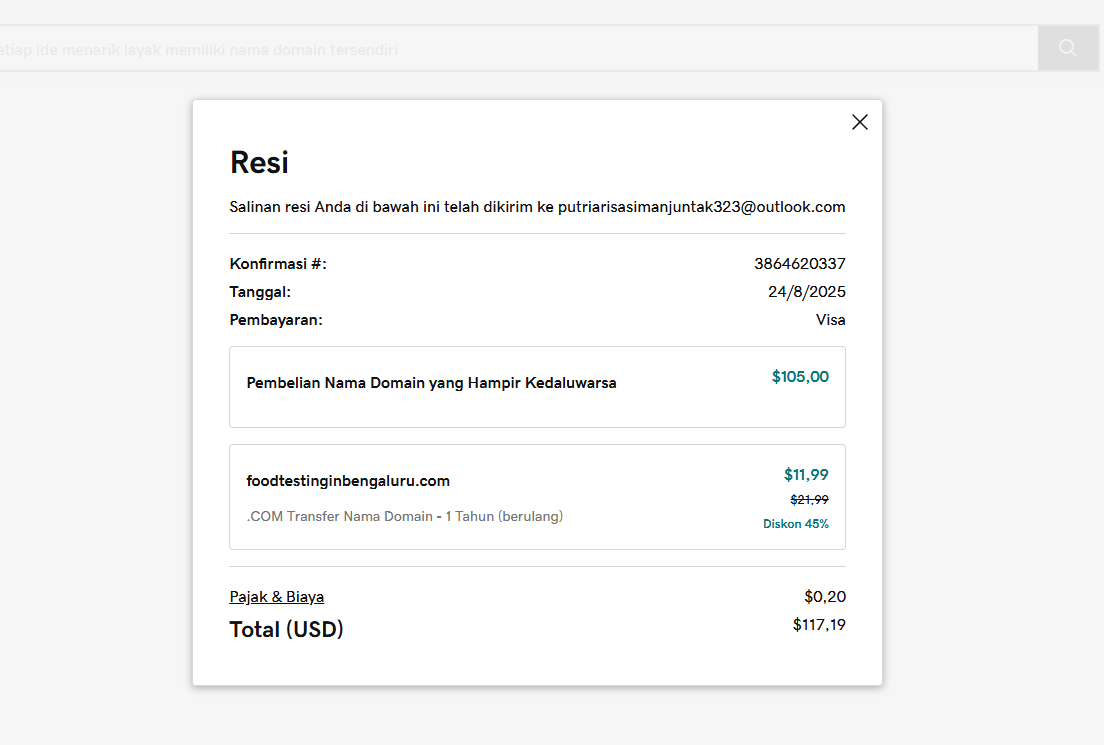Image resolution: width=1104 pixels, height=745 pixels.
Task: Click the Visa payment method value
Action: pyautogui.click(x=830, y=320)
